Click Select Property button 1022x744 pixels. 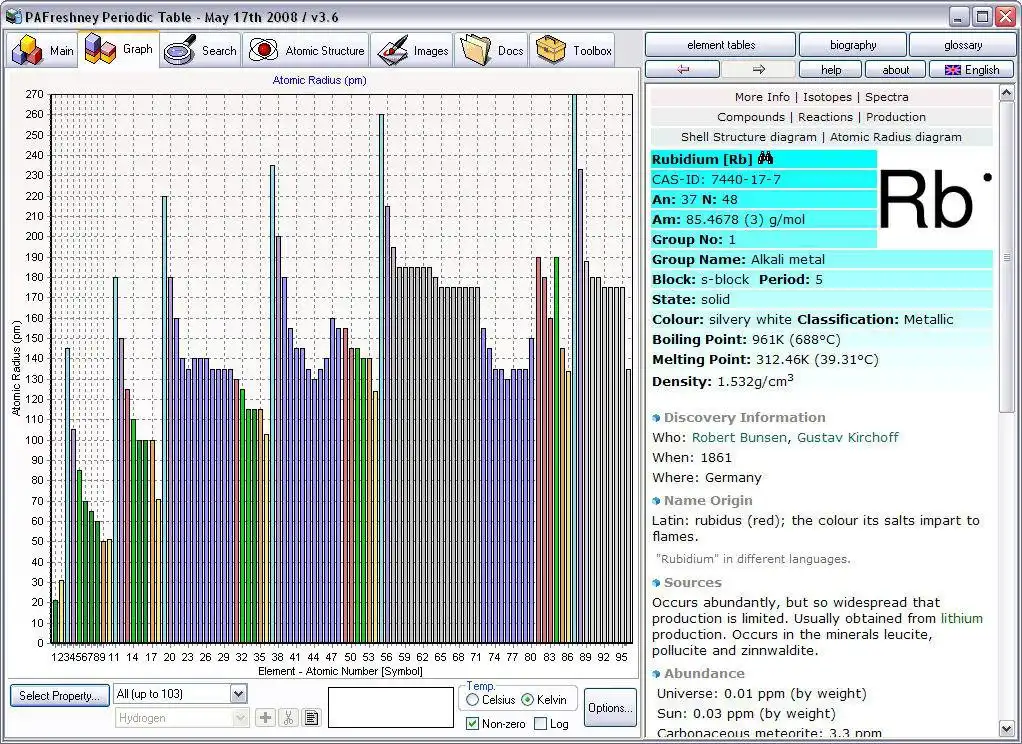(59, 695)
